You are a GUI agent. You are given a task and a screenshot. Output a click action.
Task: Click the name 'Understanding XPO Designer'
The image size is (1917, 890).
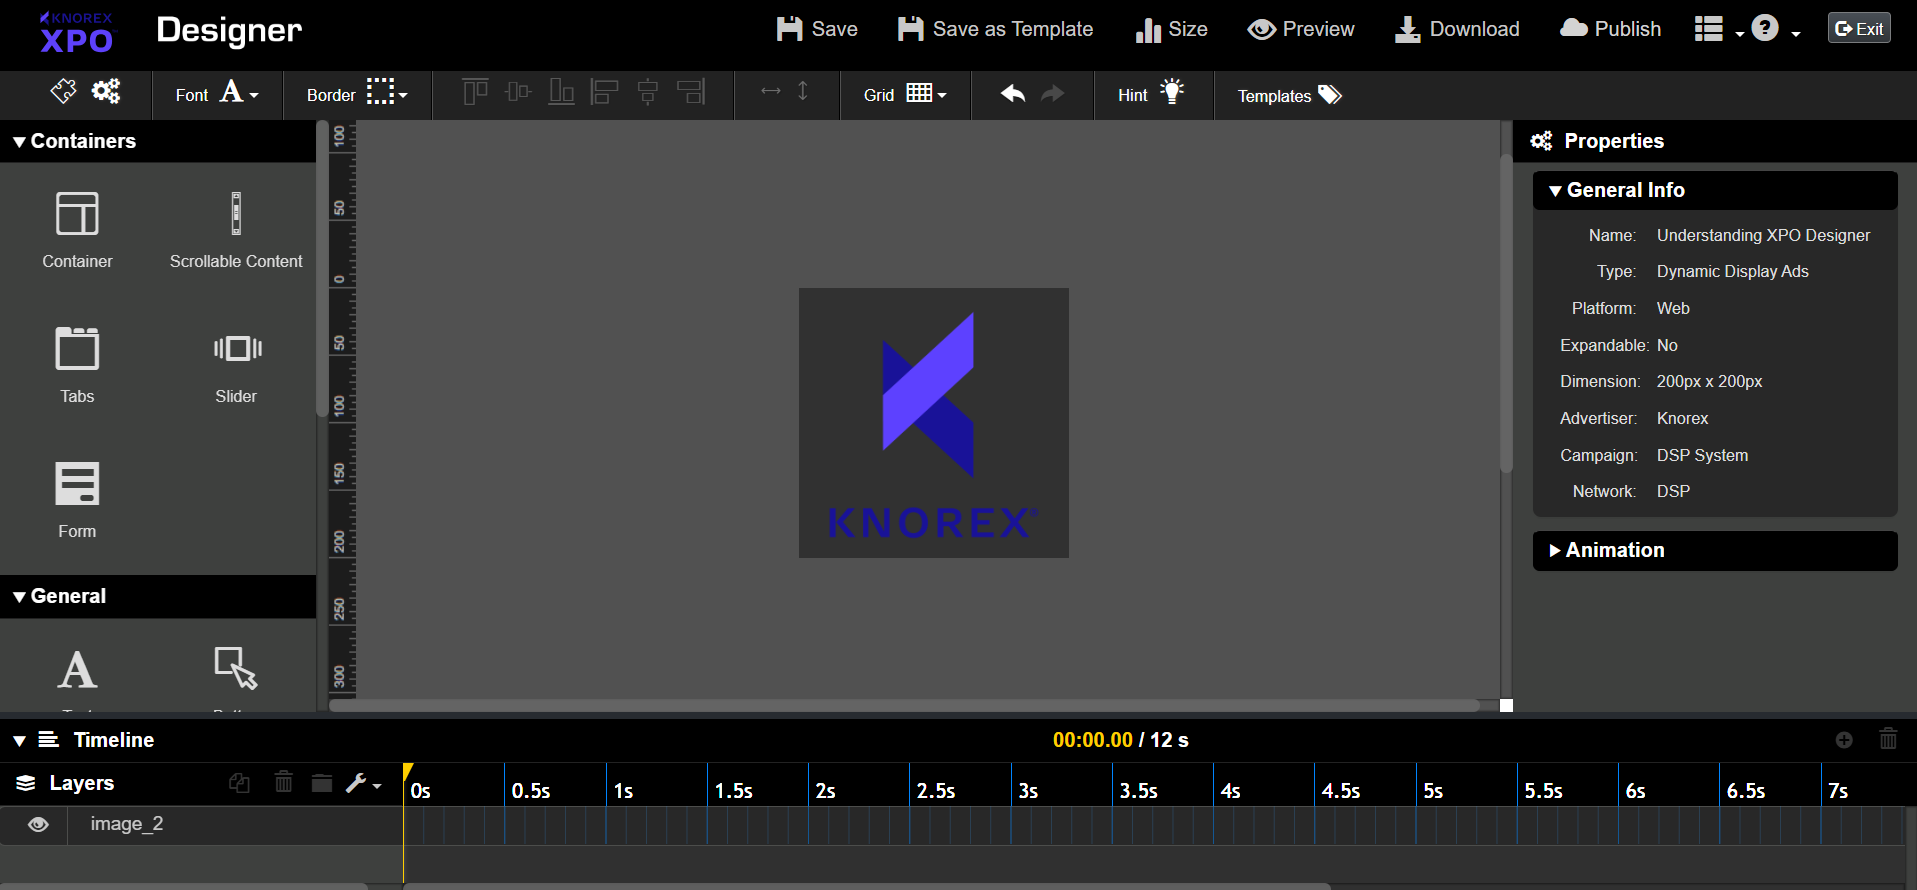pyautogui.click(x=1763, y=235)
